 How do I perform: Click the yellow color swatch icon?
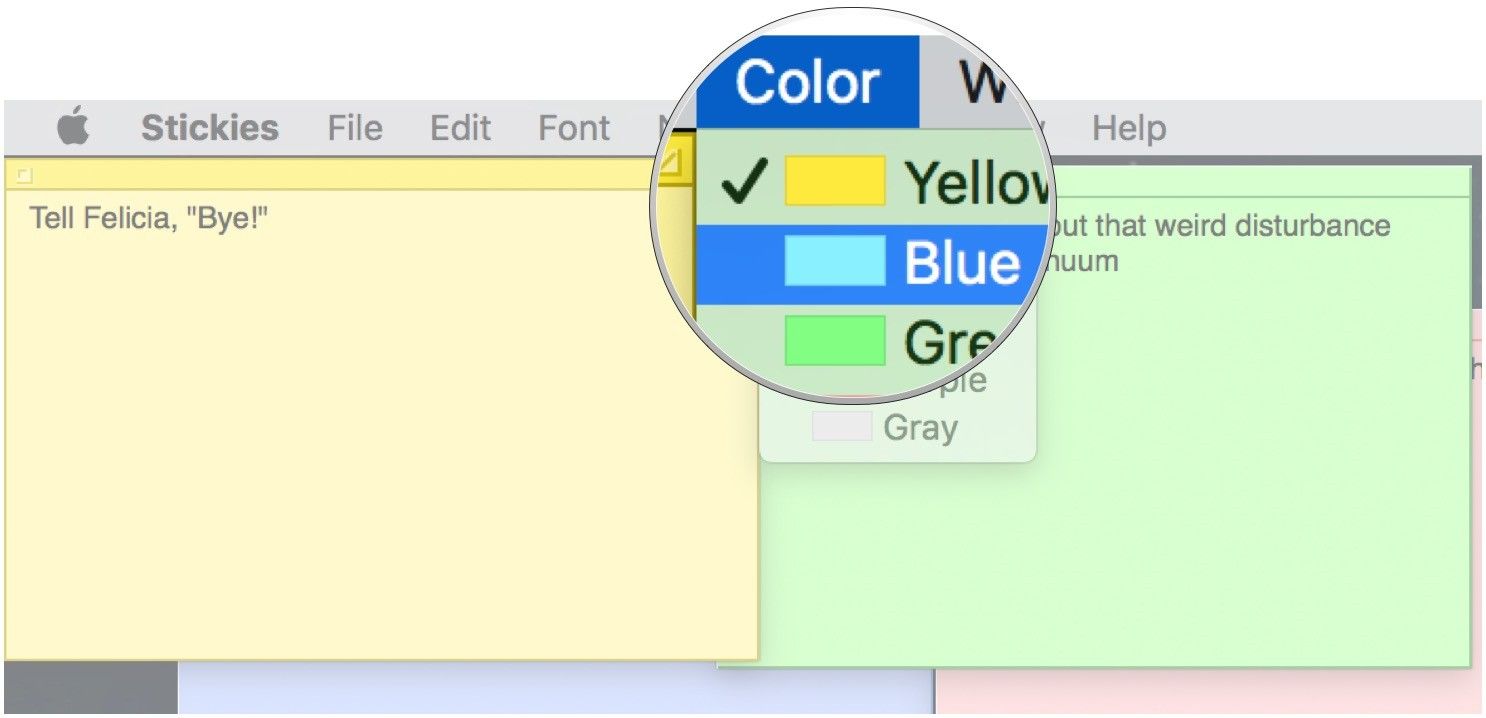coord(834,181)
